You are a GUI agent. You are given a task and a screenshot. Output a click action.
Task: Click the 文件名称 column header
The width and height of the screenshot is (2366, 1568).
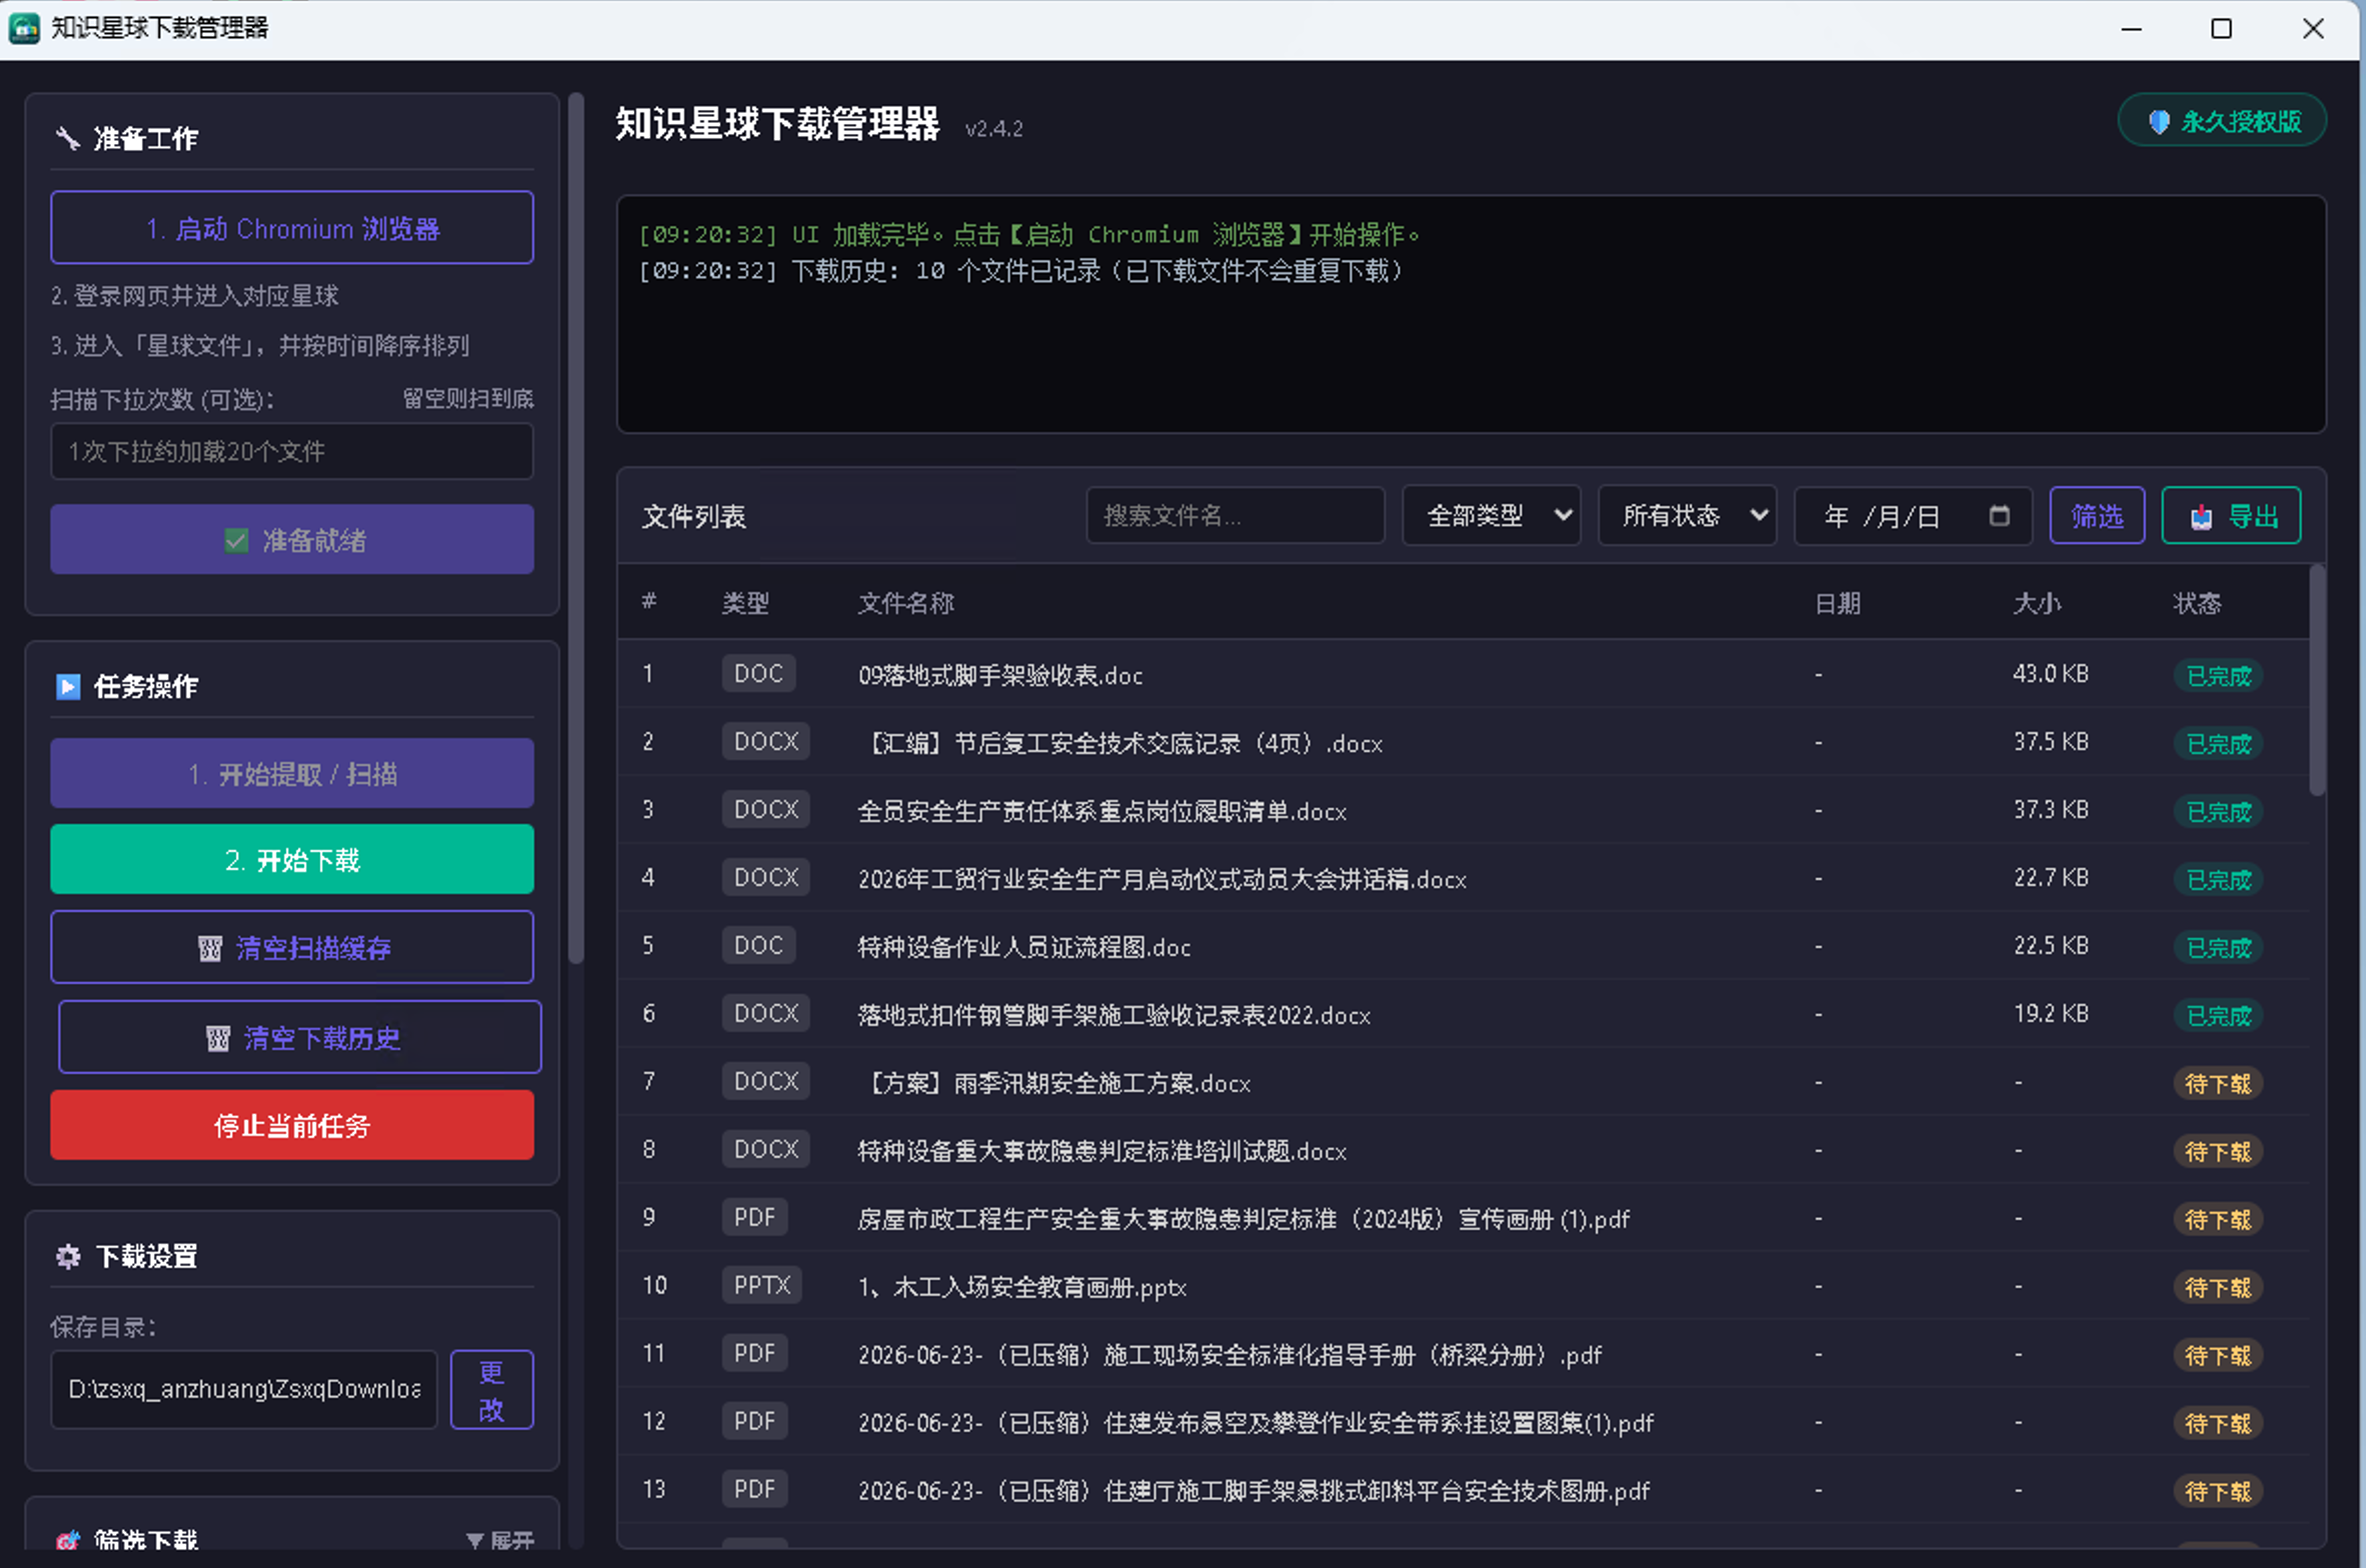906,603
